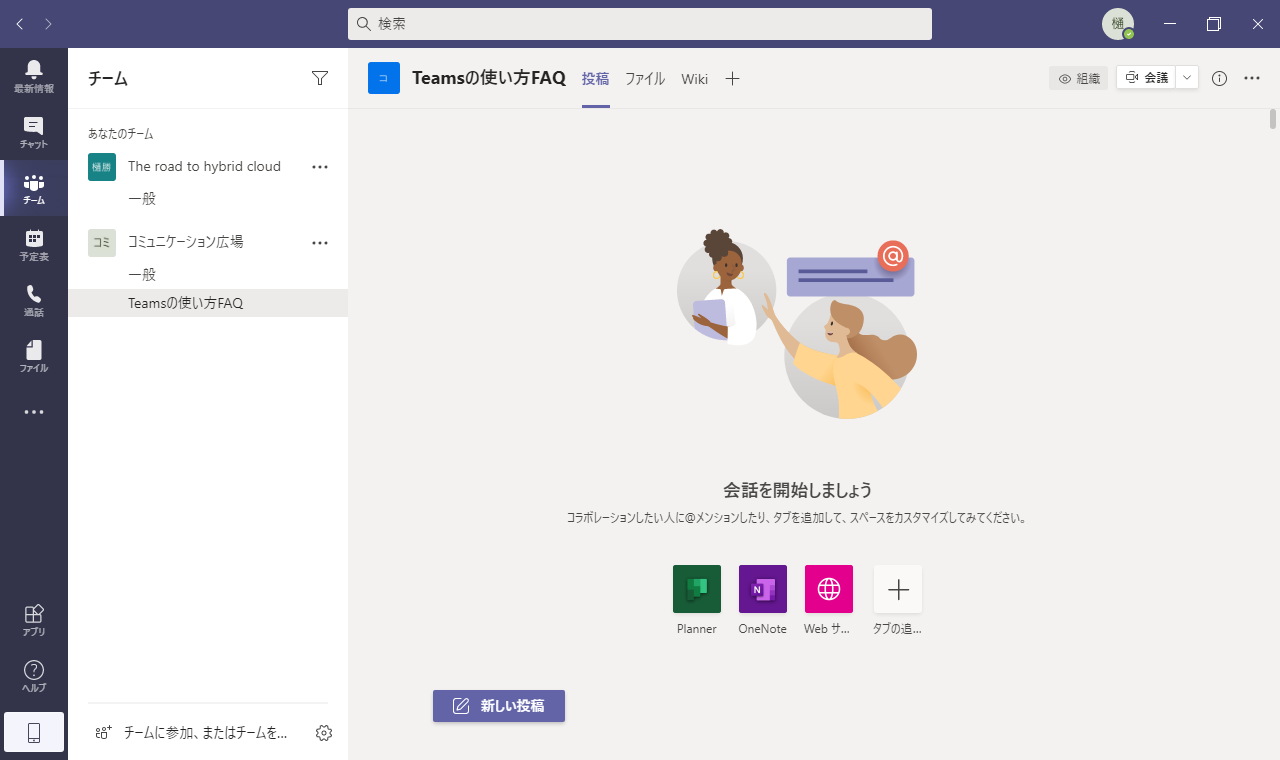Expand the 会議 meeting dropdown arrow
This screenshot has height=760, width=1280.
1187,78
